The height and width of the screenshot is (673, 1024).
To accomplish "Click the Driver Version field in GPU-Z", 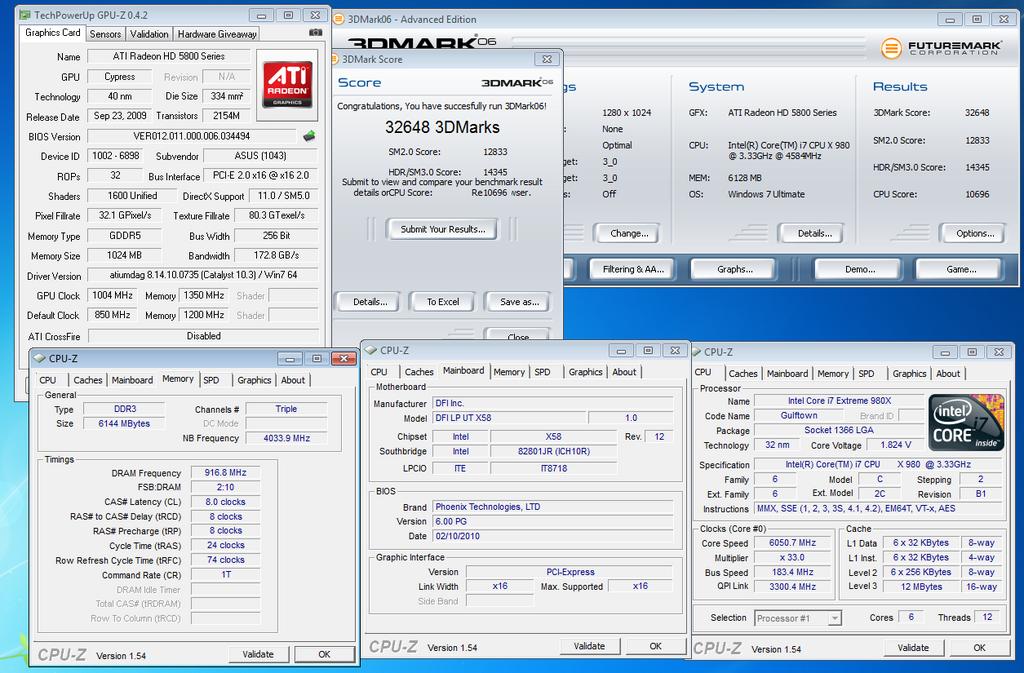I will (x=203, y=275).
